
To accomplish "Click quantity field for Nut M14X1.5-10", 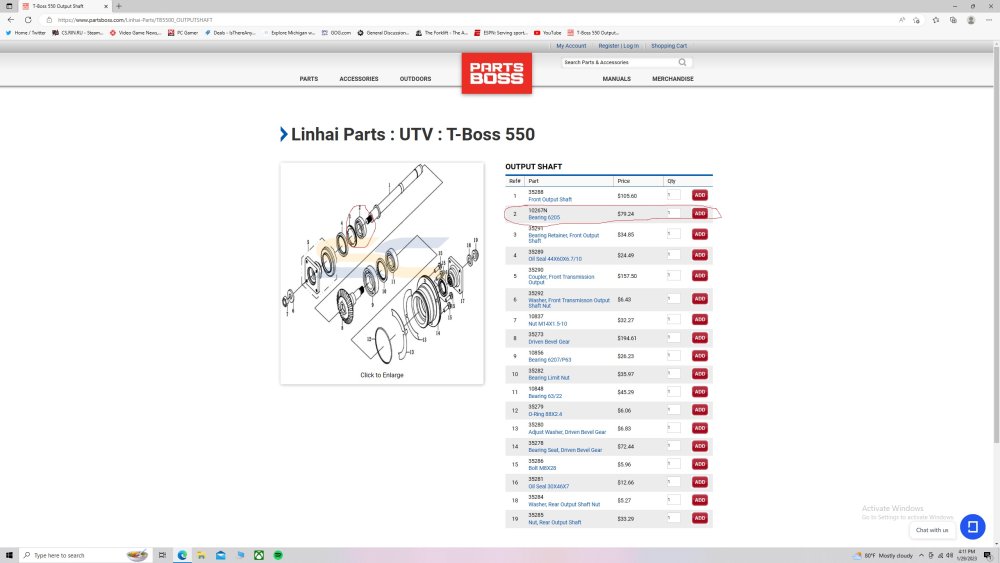I will [x=673, y=319].
